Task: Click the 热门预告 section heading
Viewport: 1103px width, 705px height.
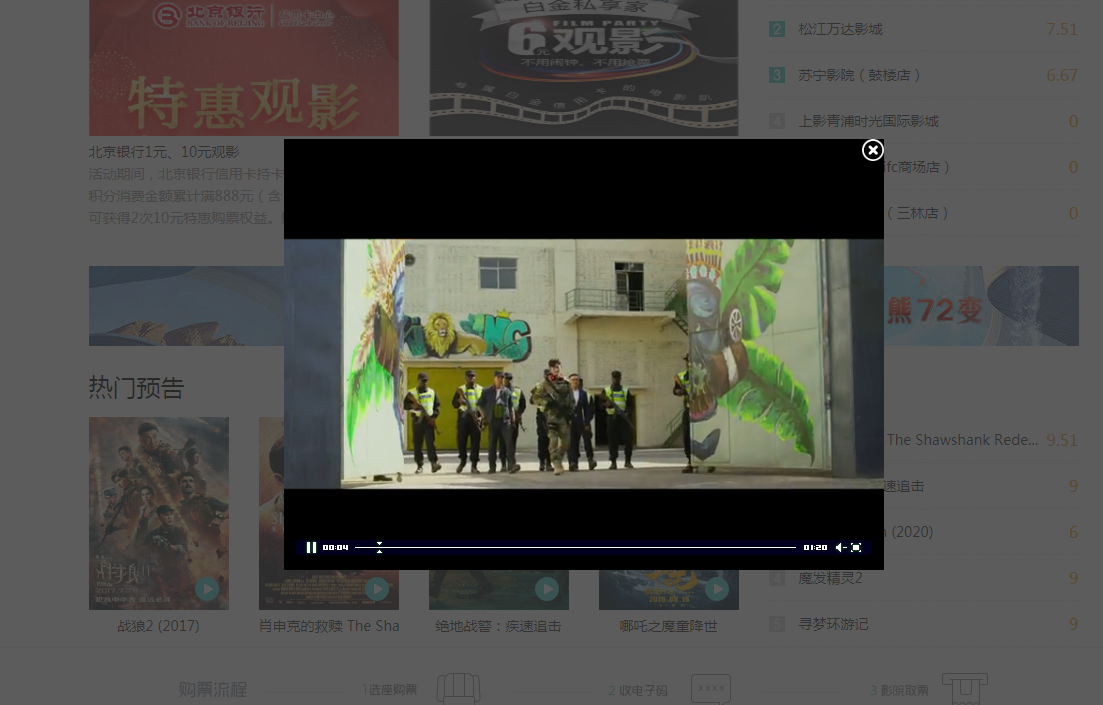Action: coord(136,388)
